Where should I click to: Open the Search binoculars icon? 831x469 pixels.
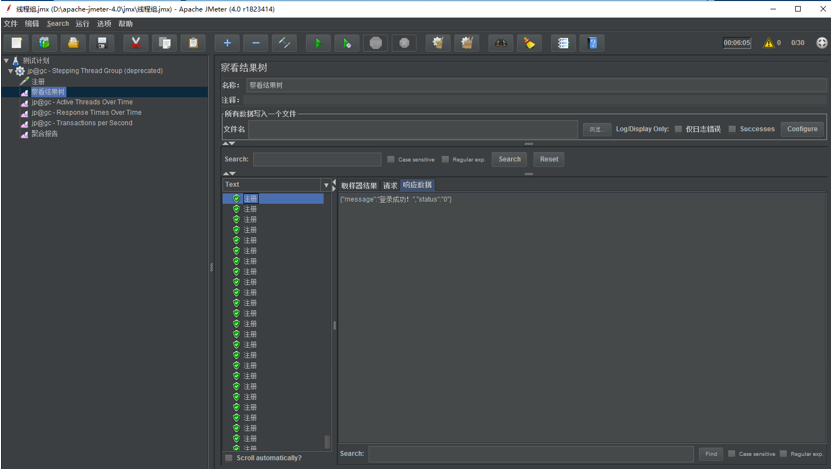[x=501, y=43]
